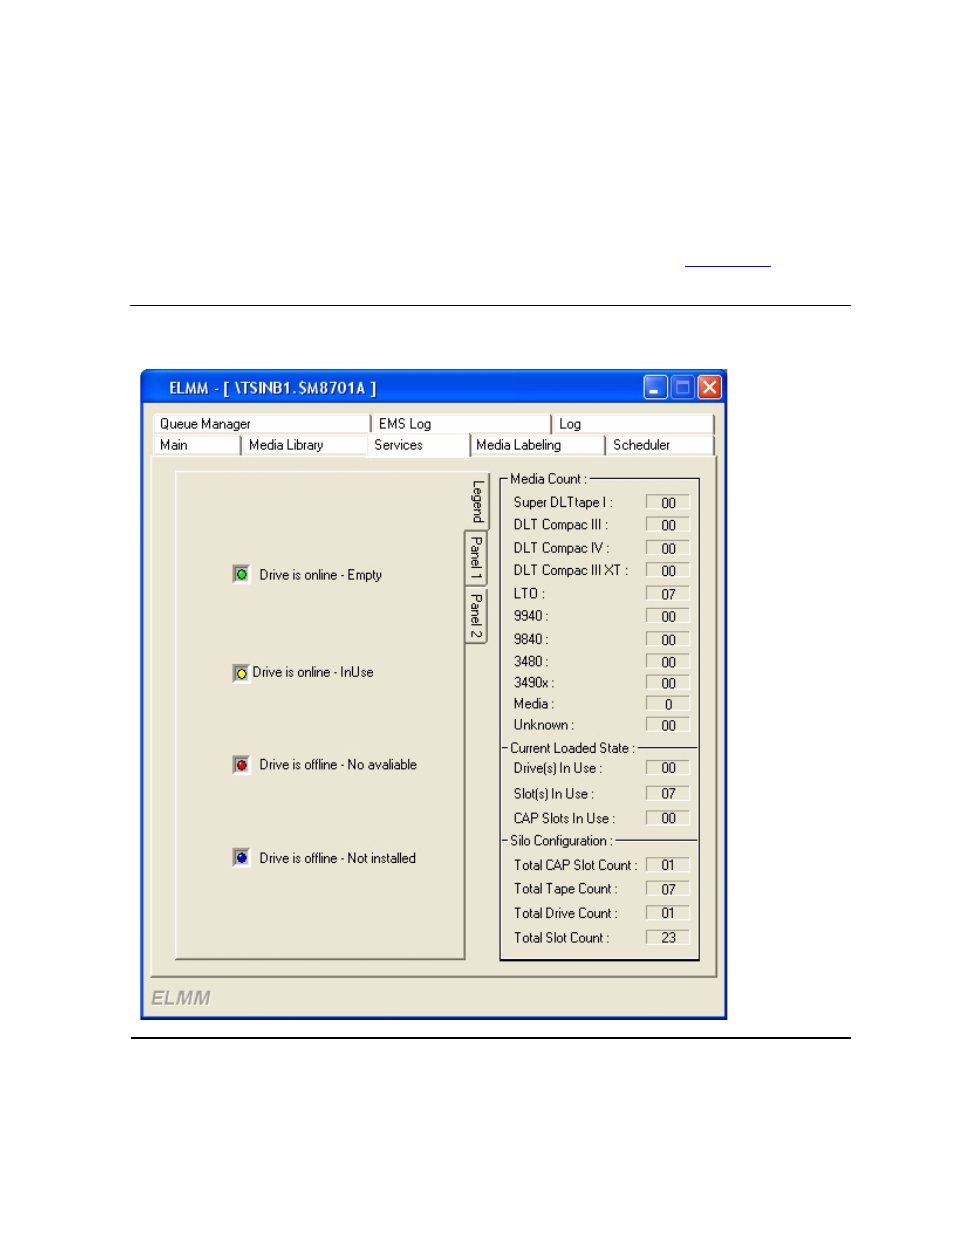Click the Total CAP Slot Count field

668,865
